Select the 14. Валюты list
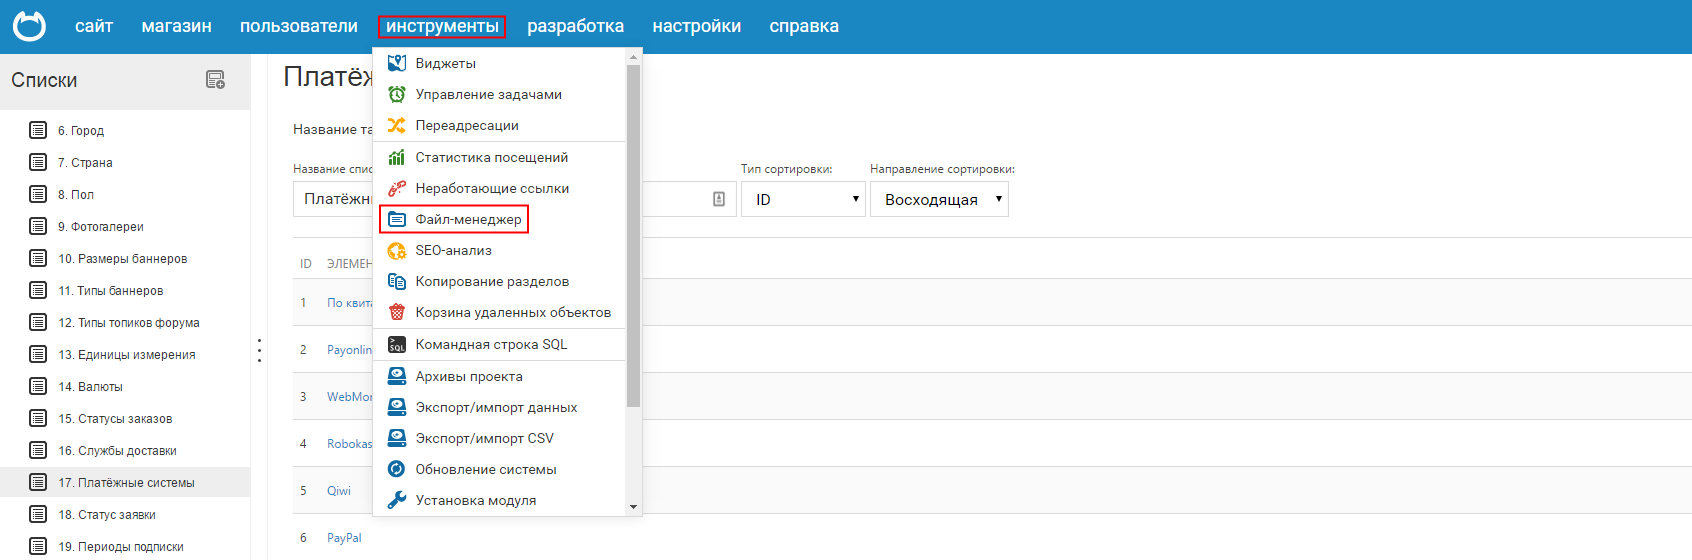1692x560 pixels. 90,387
